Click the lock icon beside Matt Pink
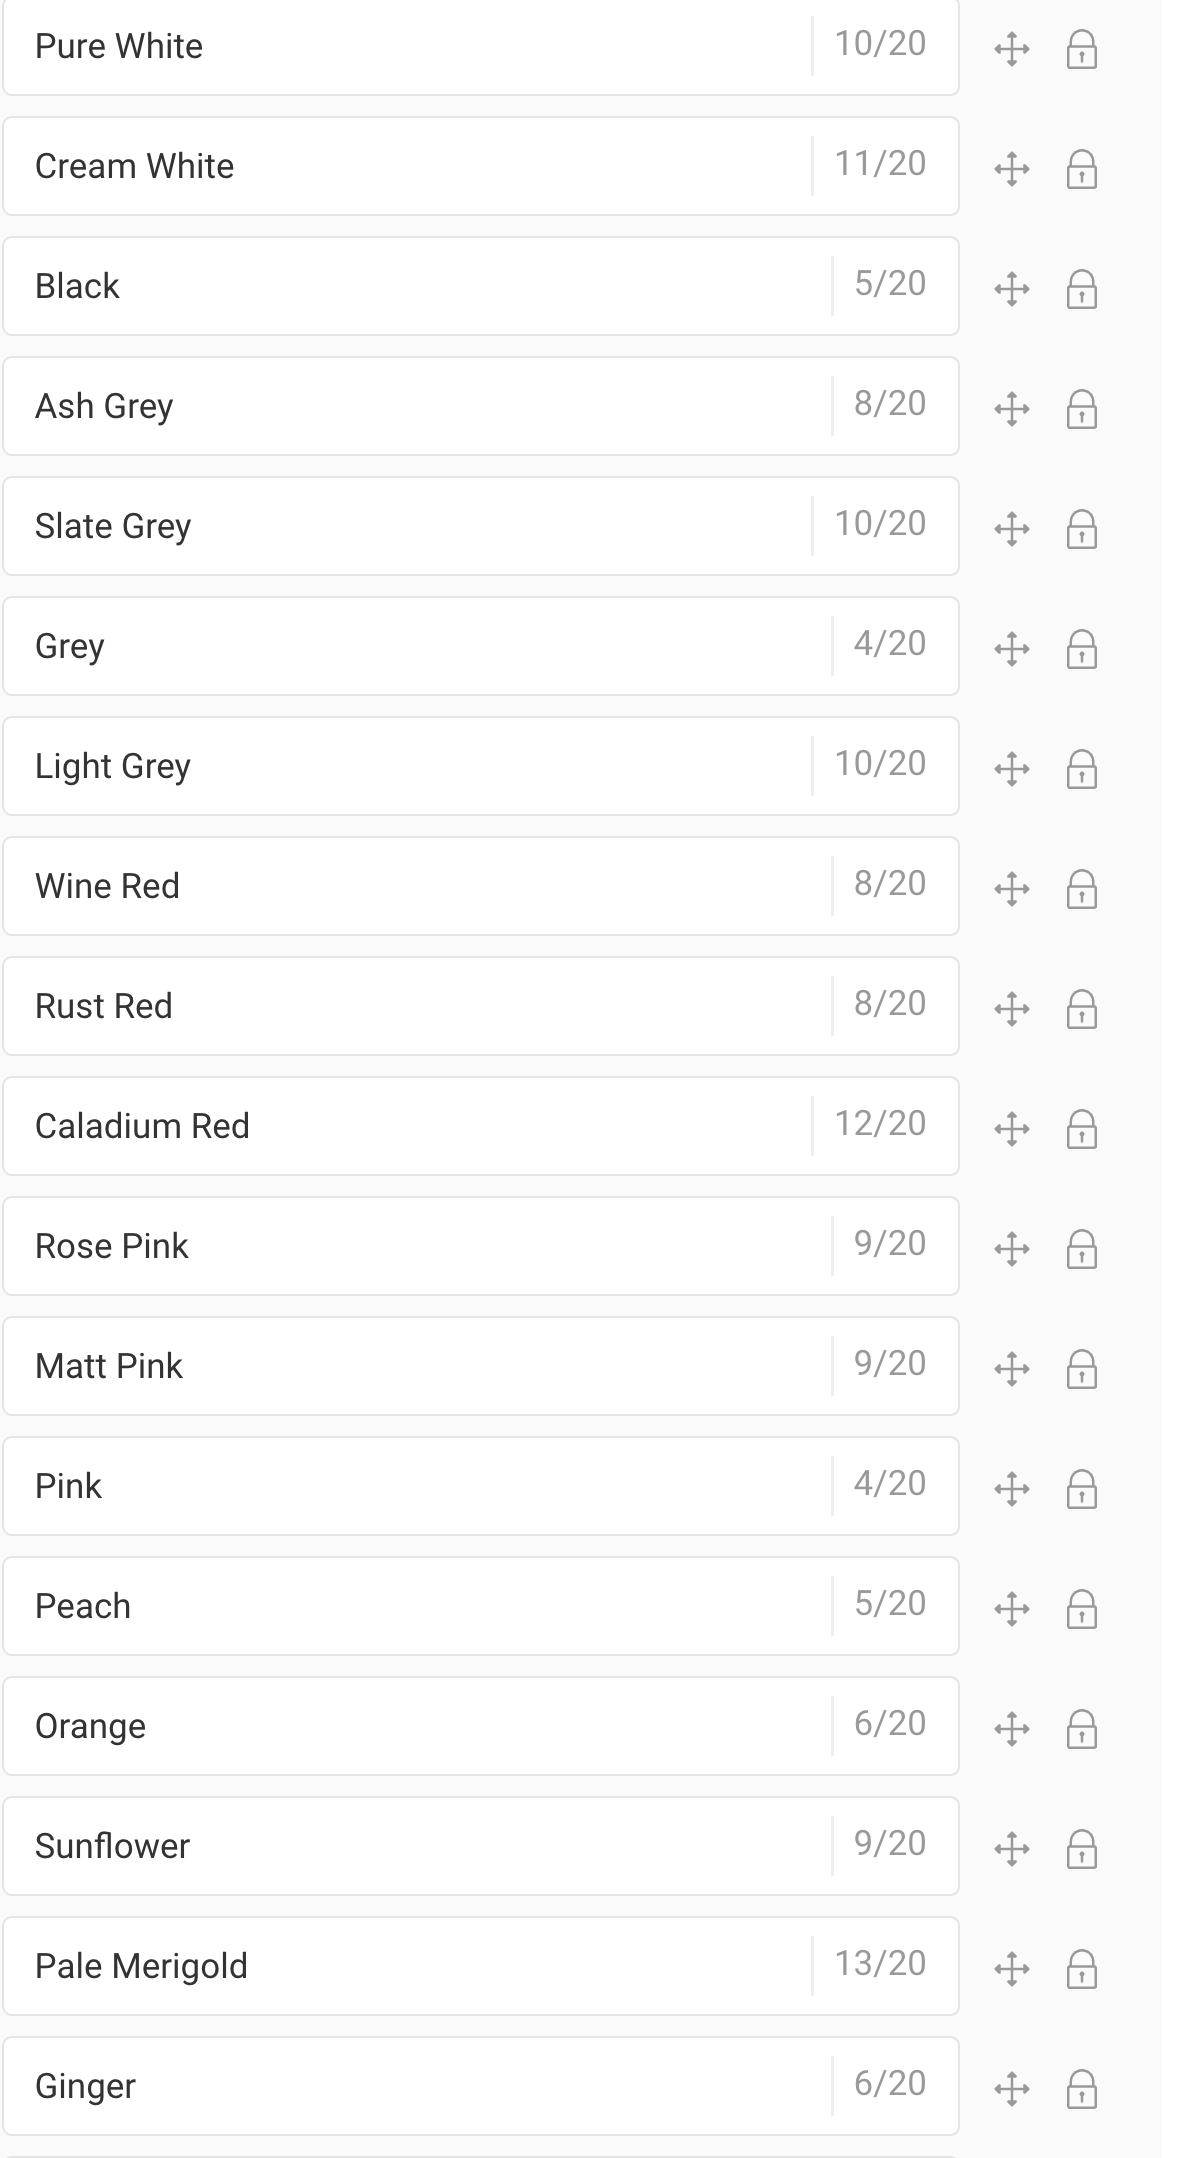This screenshot has height=2158, width=1192. click(x=1082, y=1369)
